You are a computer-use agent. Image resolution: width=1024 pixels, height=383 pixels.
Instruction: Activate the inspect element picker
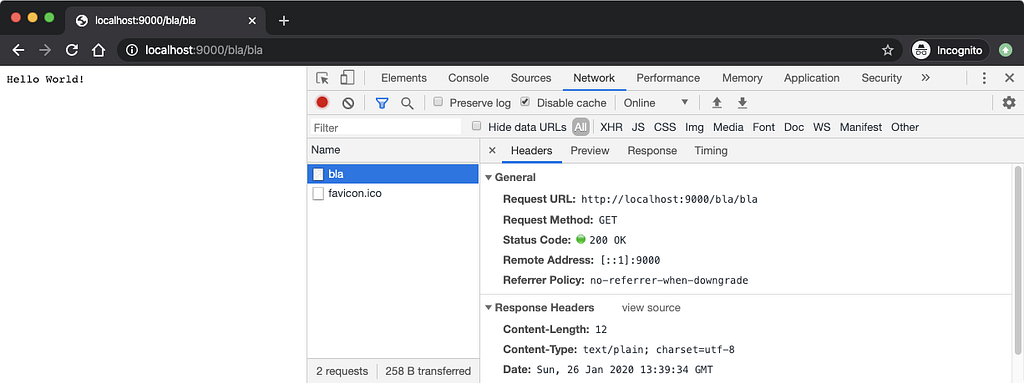(323, 78)
